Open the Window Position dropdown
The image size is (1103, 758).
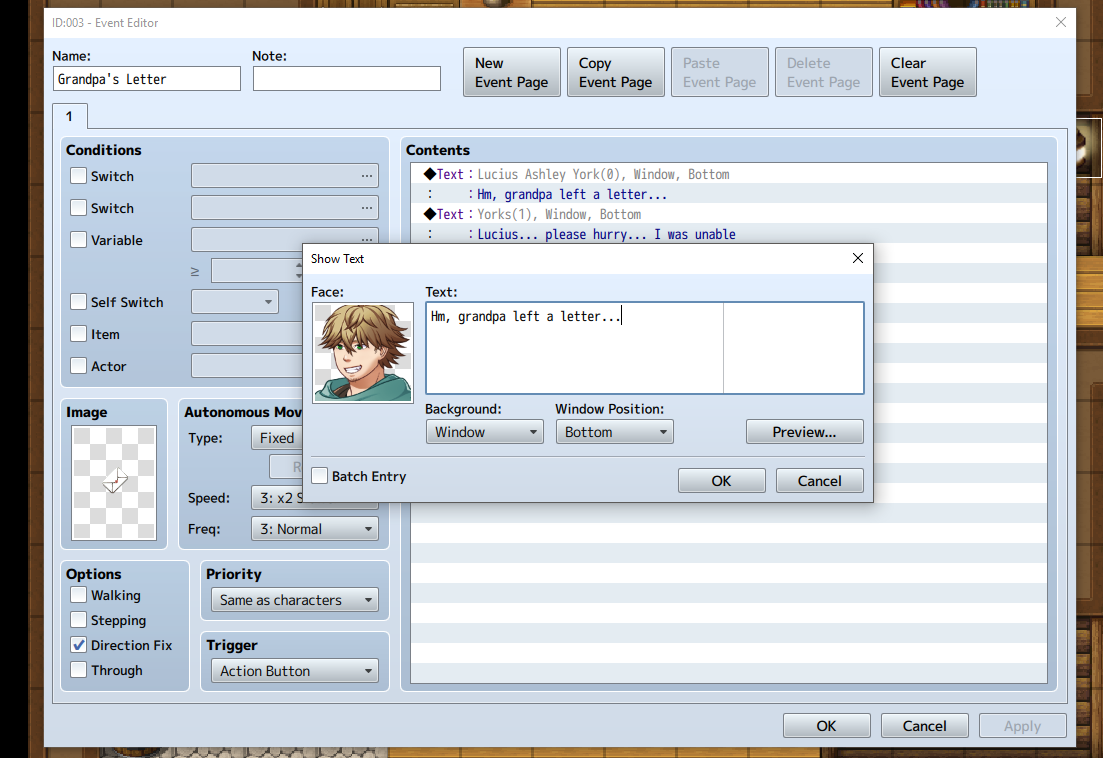coord(614,432)
